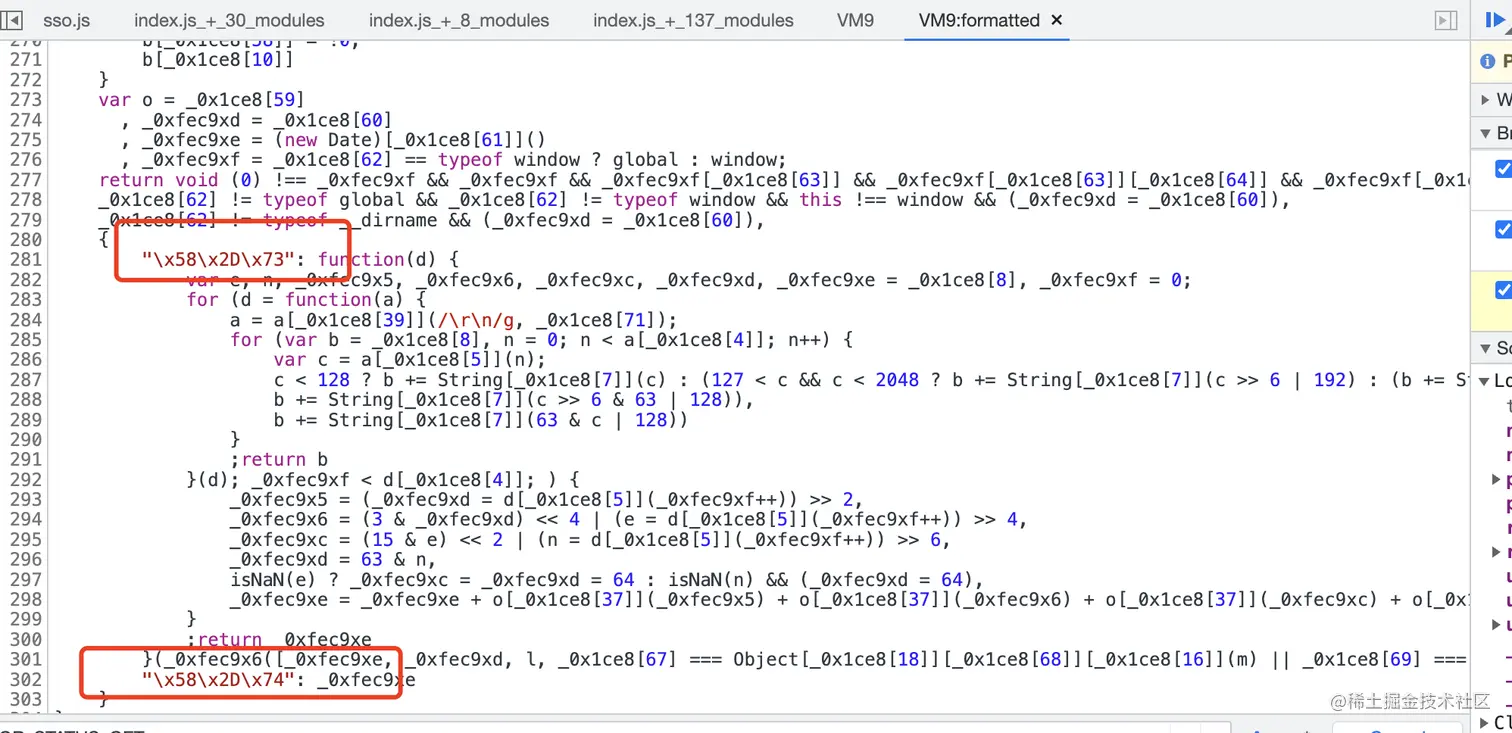Screen dimensions: 1512x733
Task: Click gutter line number 302
Action: tap(26, 680)
